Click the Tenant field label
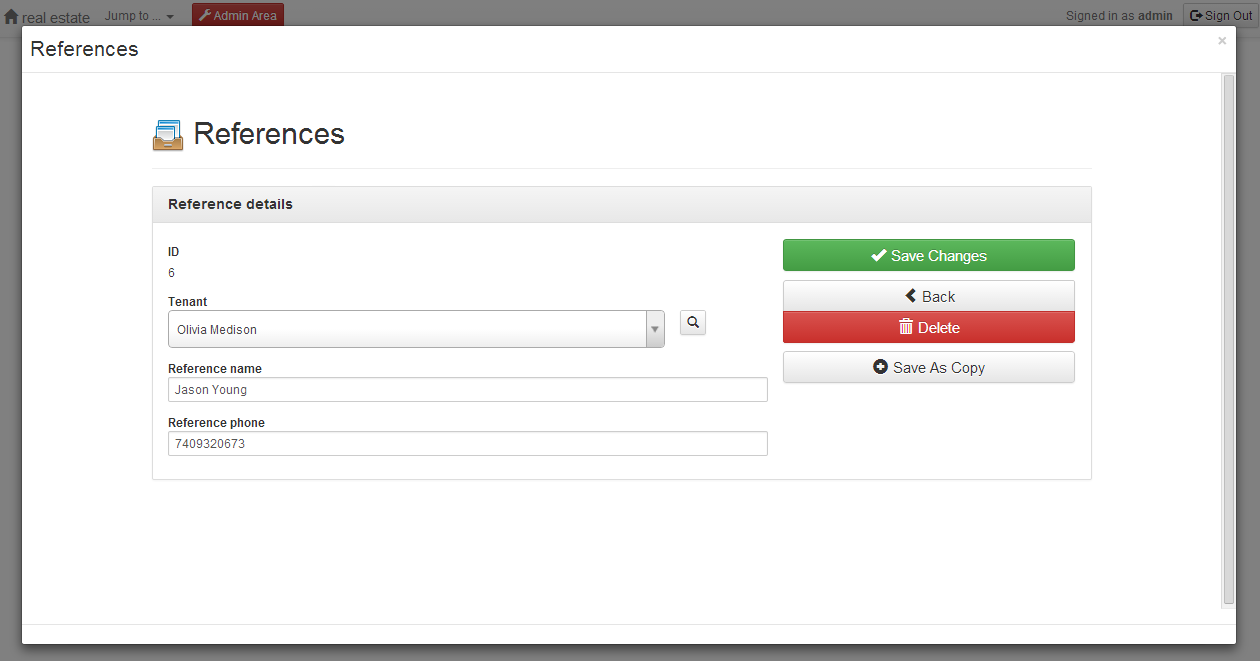The width and height of the screenshot is (1260, 661). [x=188, y=301]
